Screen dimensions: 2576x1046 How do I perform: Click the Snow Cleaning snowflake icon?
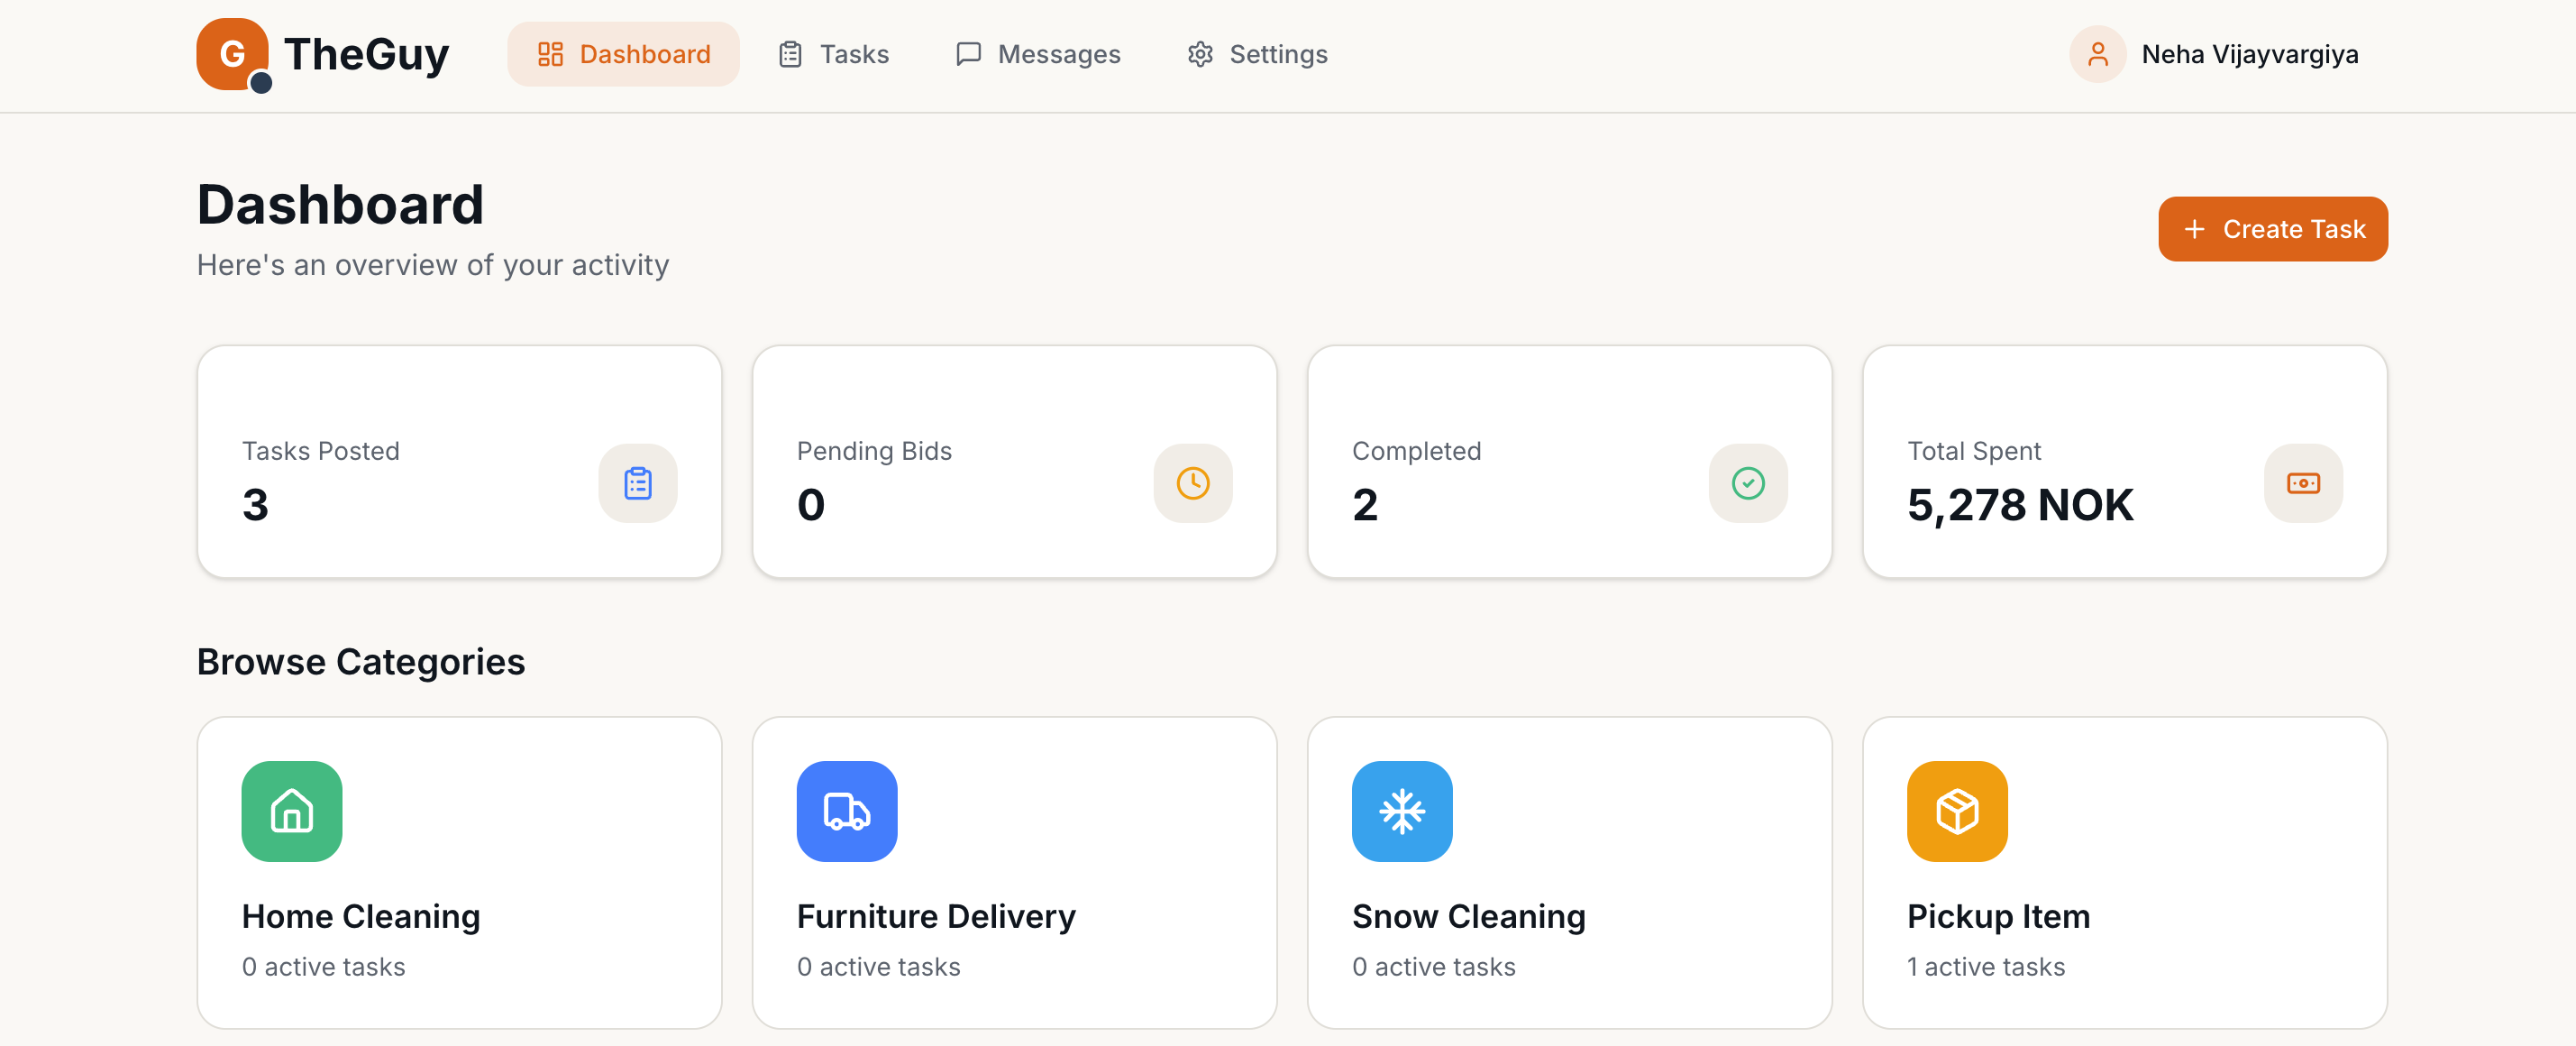[x=1401, y=810]
